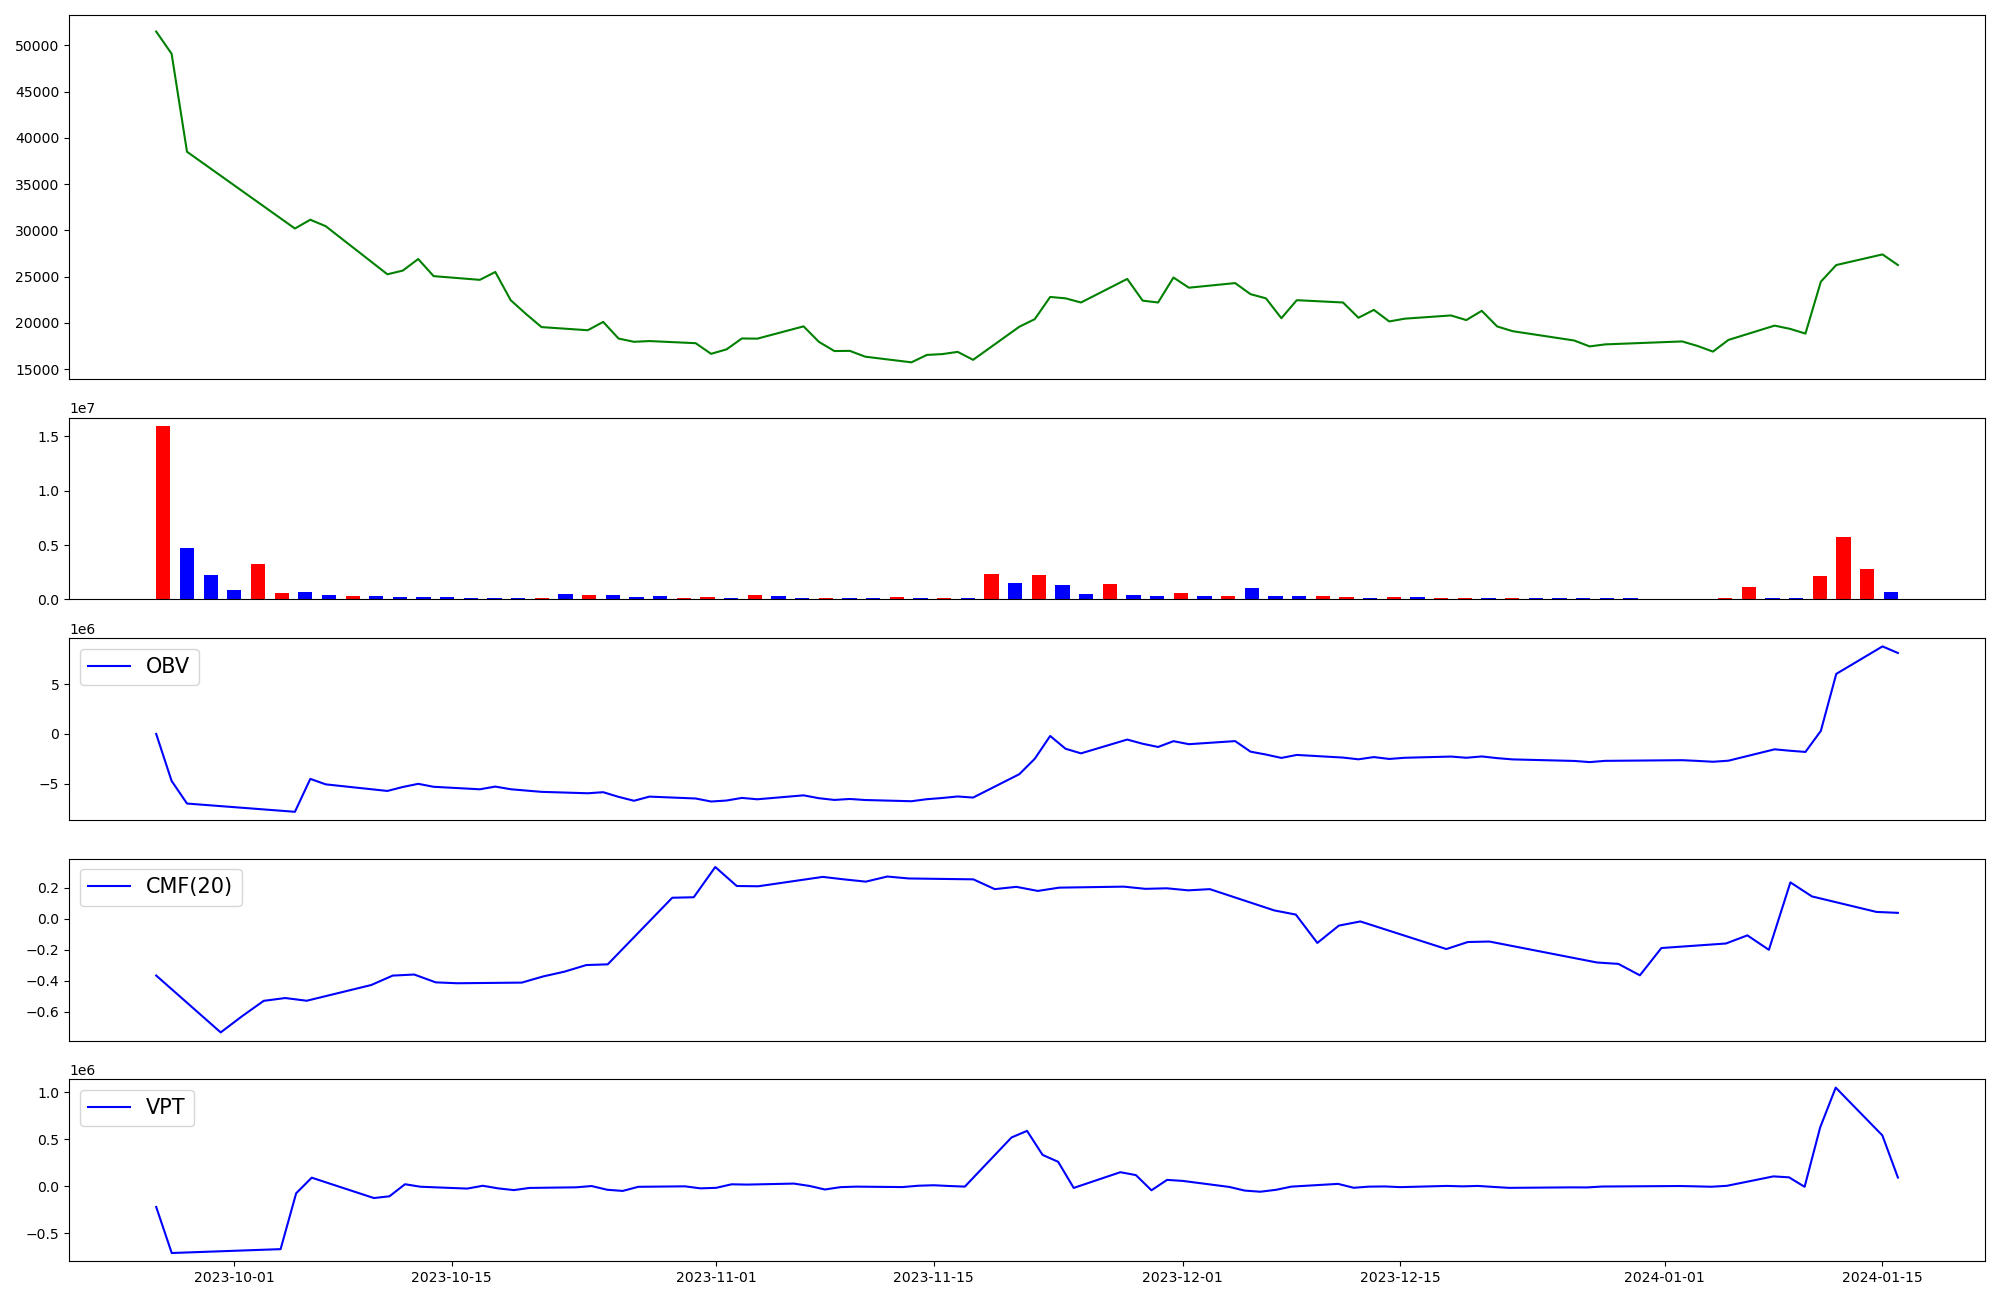Click the blue line swatch in VPT legend

pyautogui.click(x=110, y=1108)
